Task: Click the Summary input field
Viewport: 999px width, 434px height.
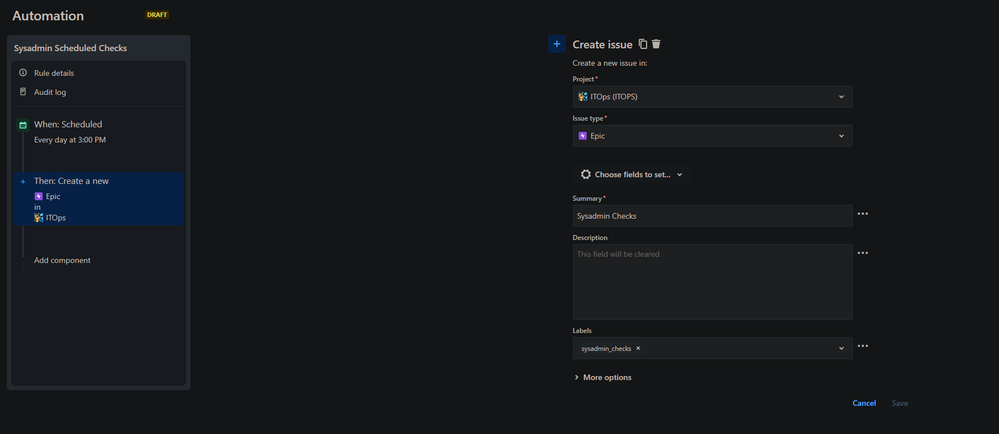Action: point(712,216)
